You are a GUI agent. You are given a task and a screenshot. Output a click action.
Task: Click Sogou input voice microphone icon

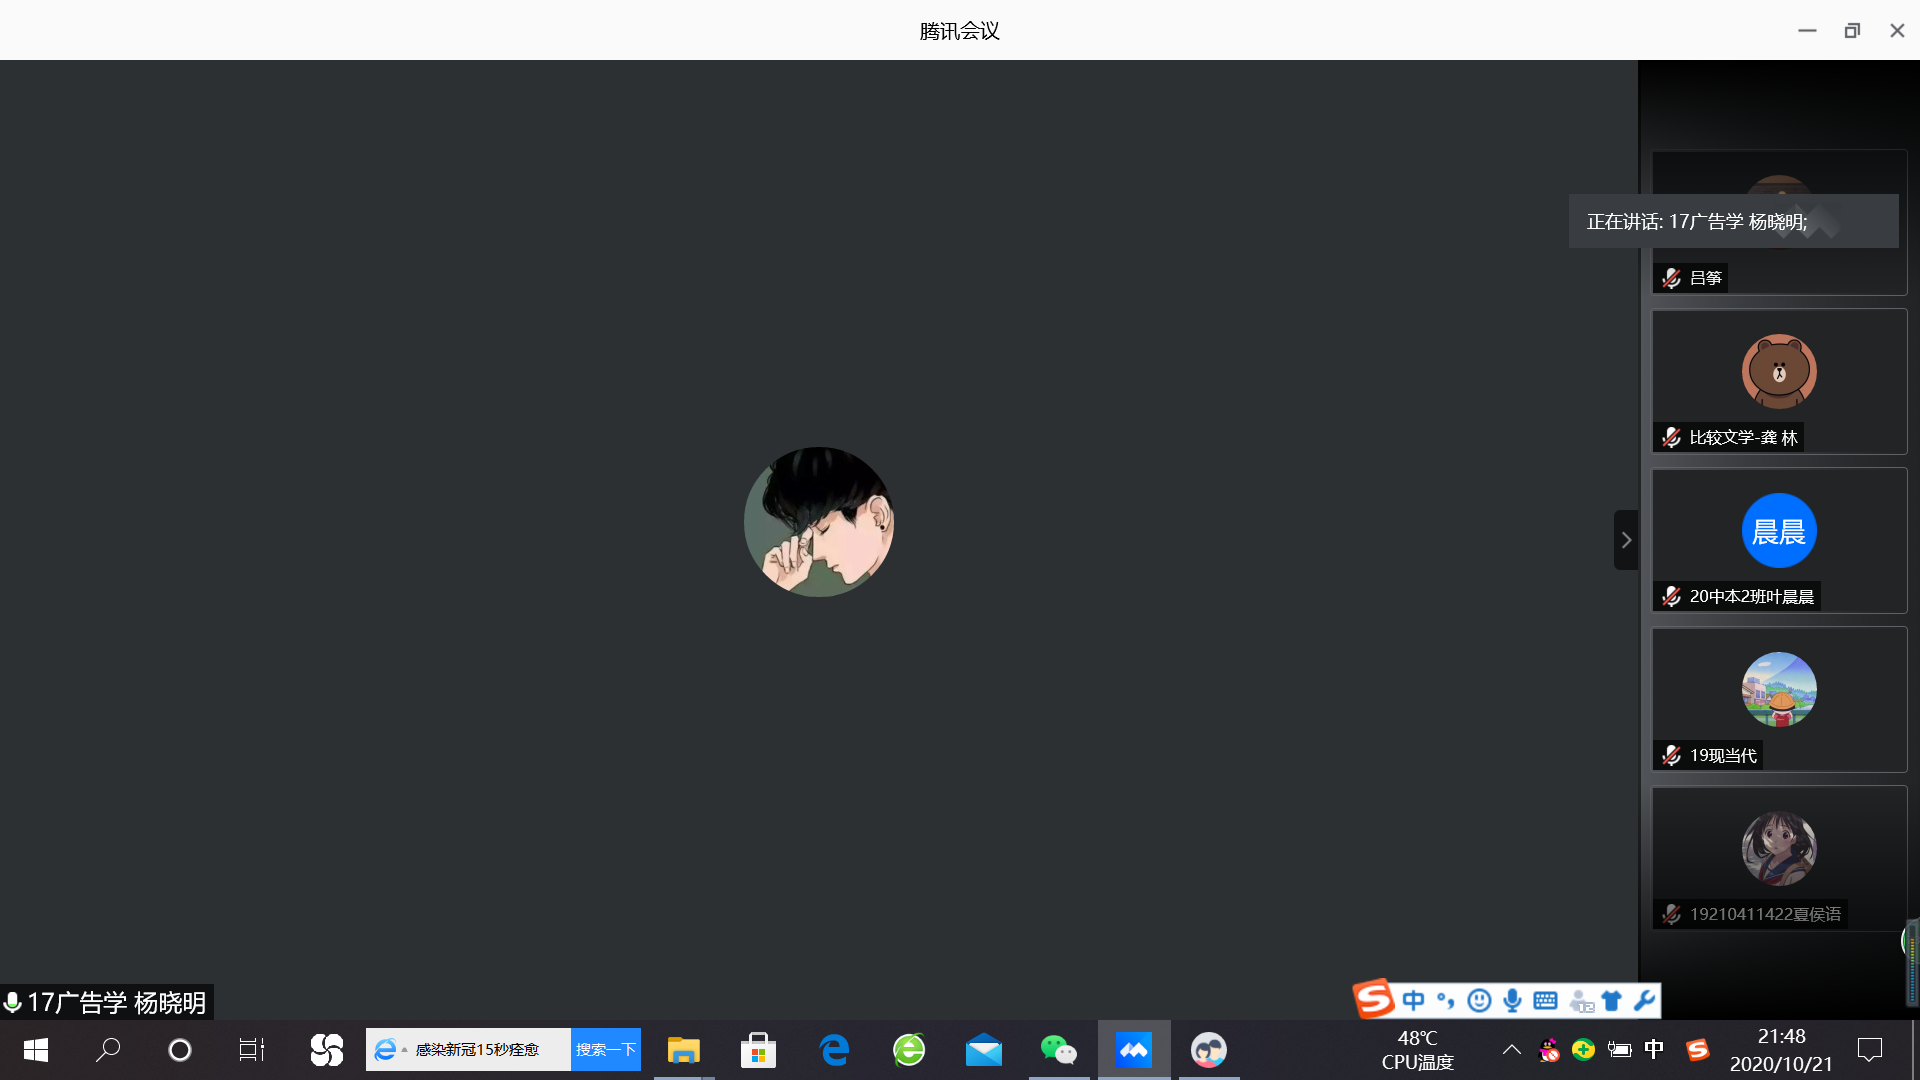1512,1000
